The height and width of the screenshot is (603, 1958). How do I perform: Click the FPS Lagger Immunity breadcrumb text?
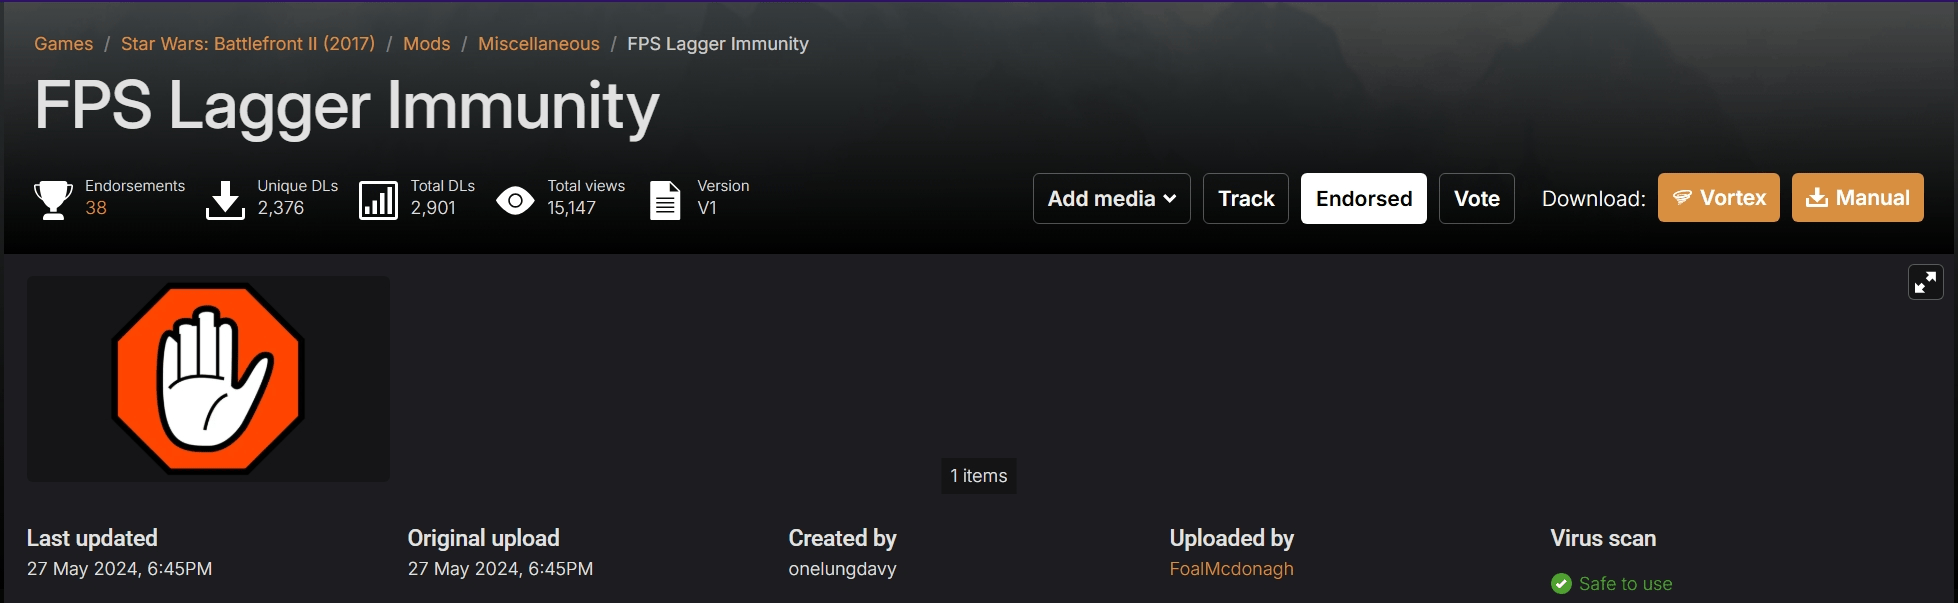[717, 44]
